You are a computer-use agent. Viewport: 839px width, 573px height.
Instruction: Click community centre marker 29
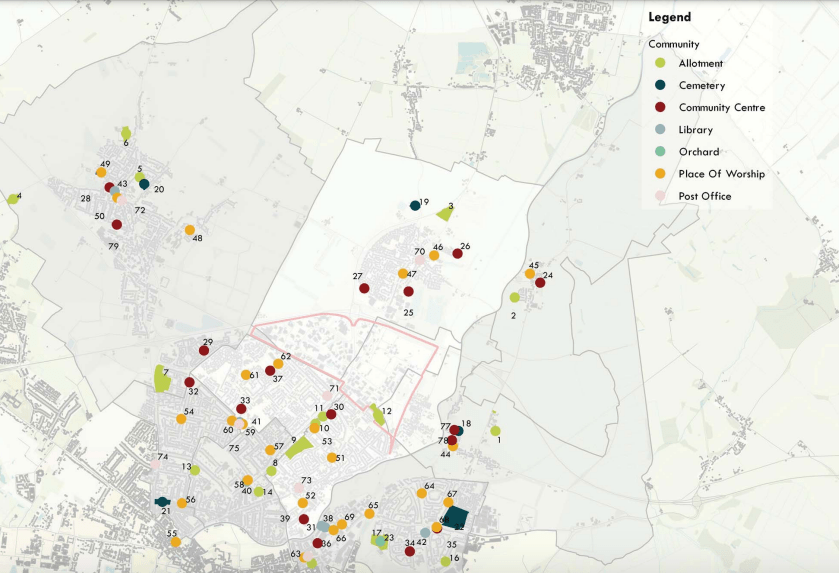(x=203, y=350)
